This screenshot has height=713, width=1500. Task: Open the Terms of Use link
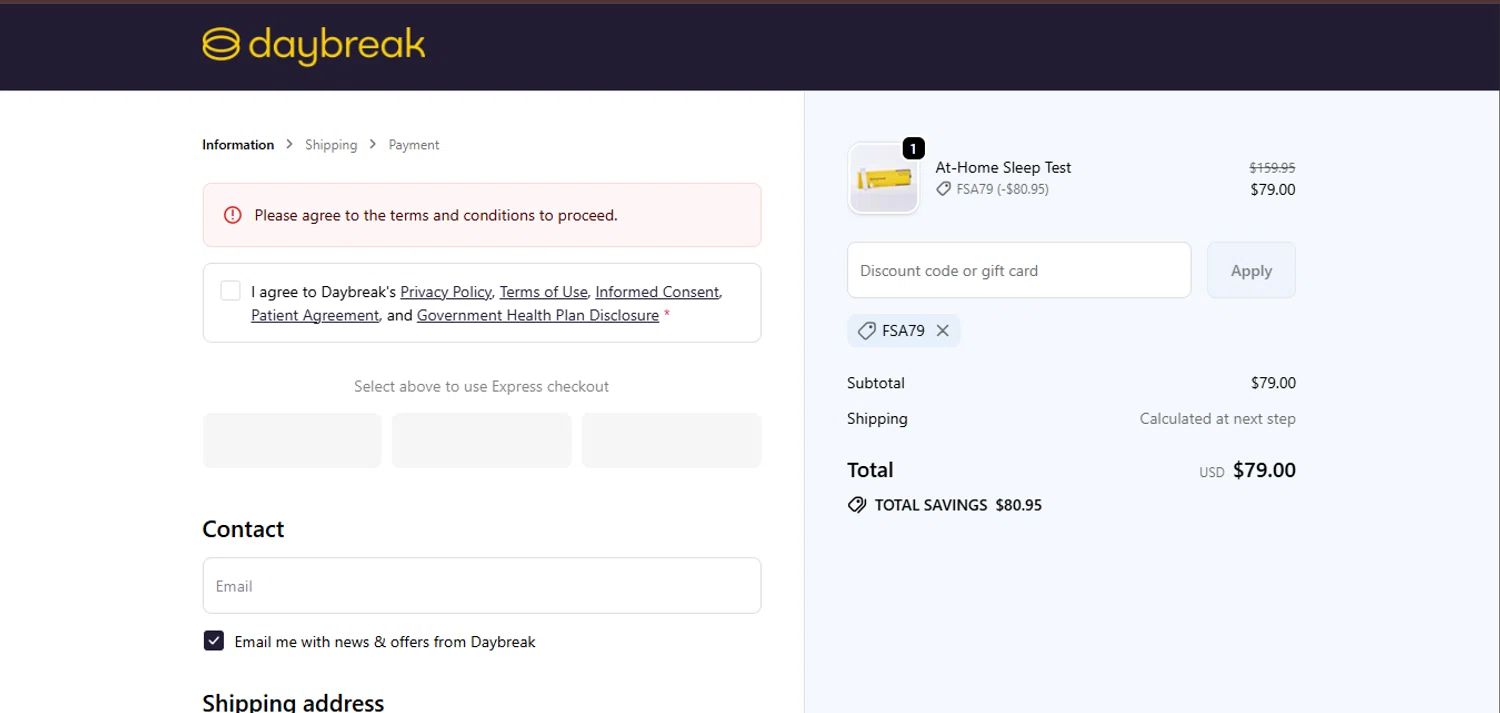(543, 292)
